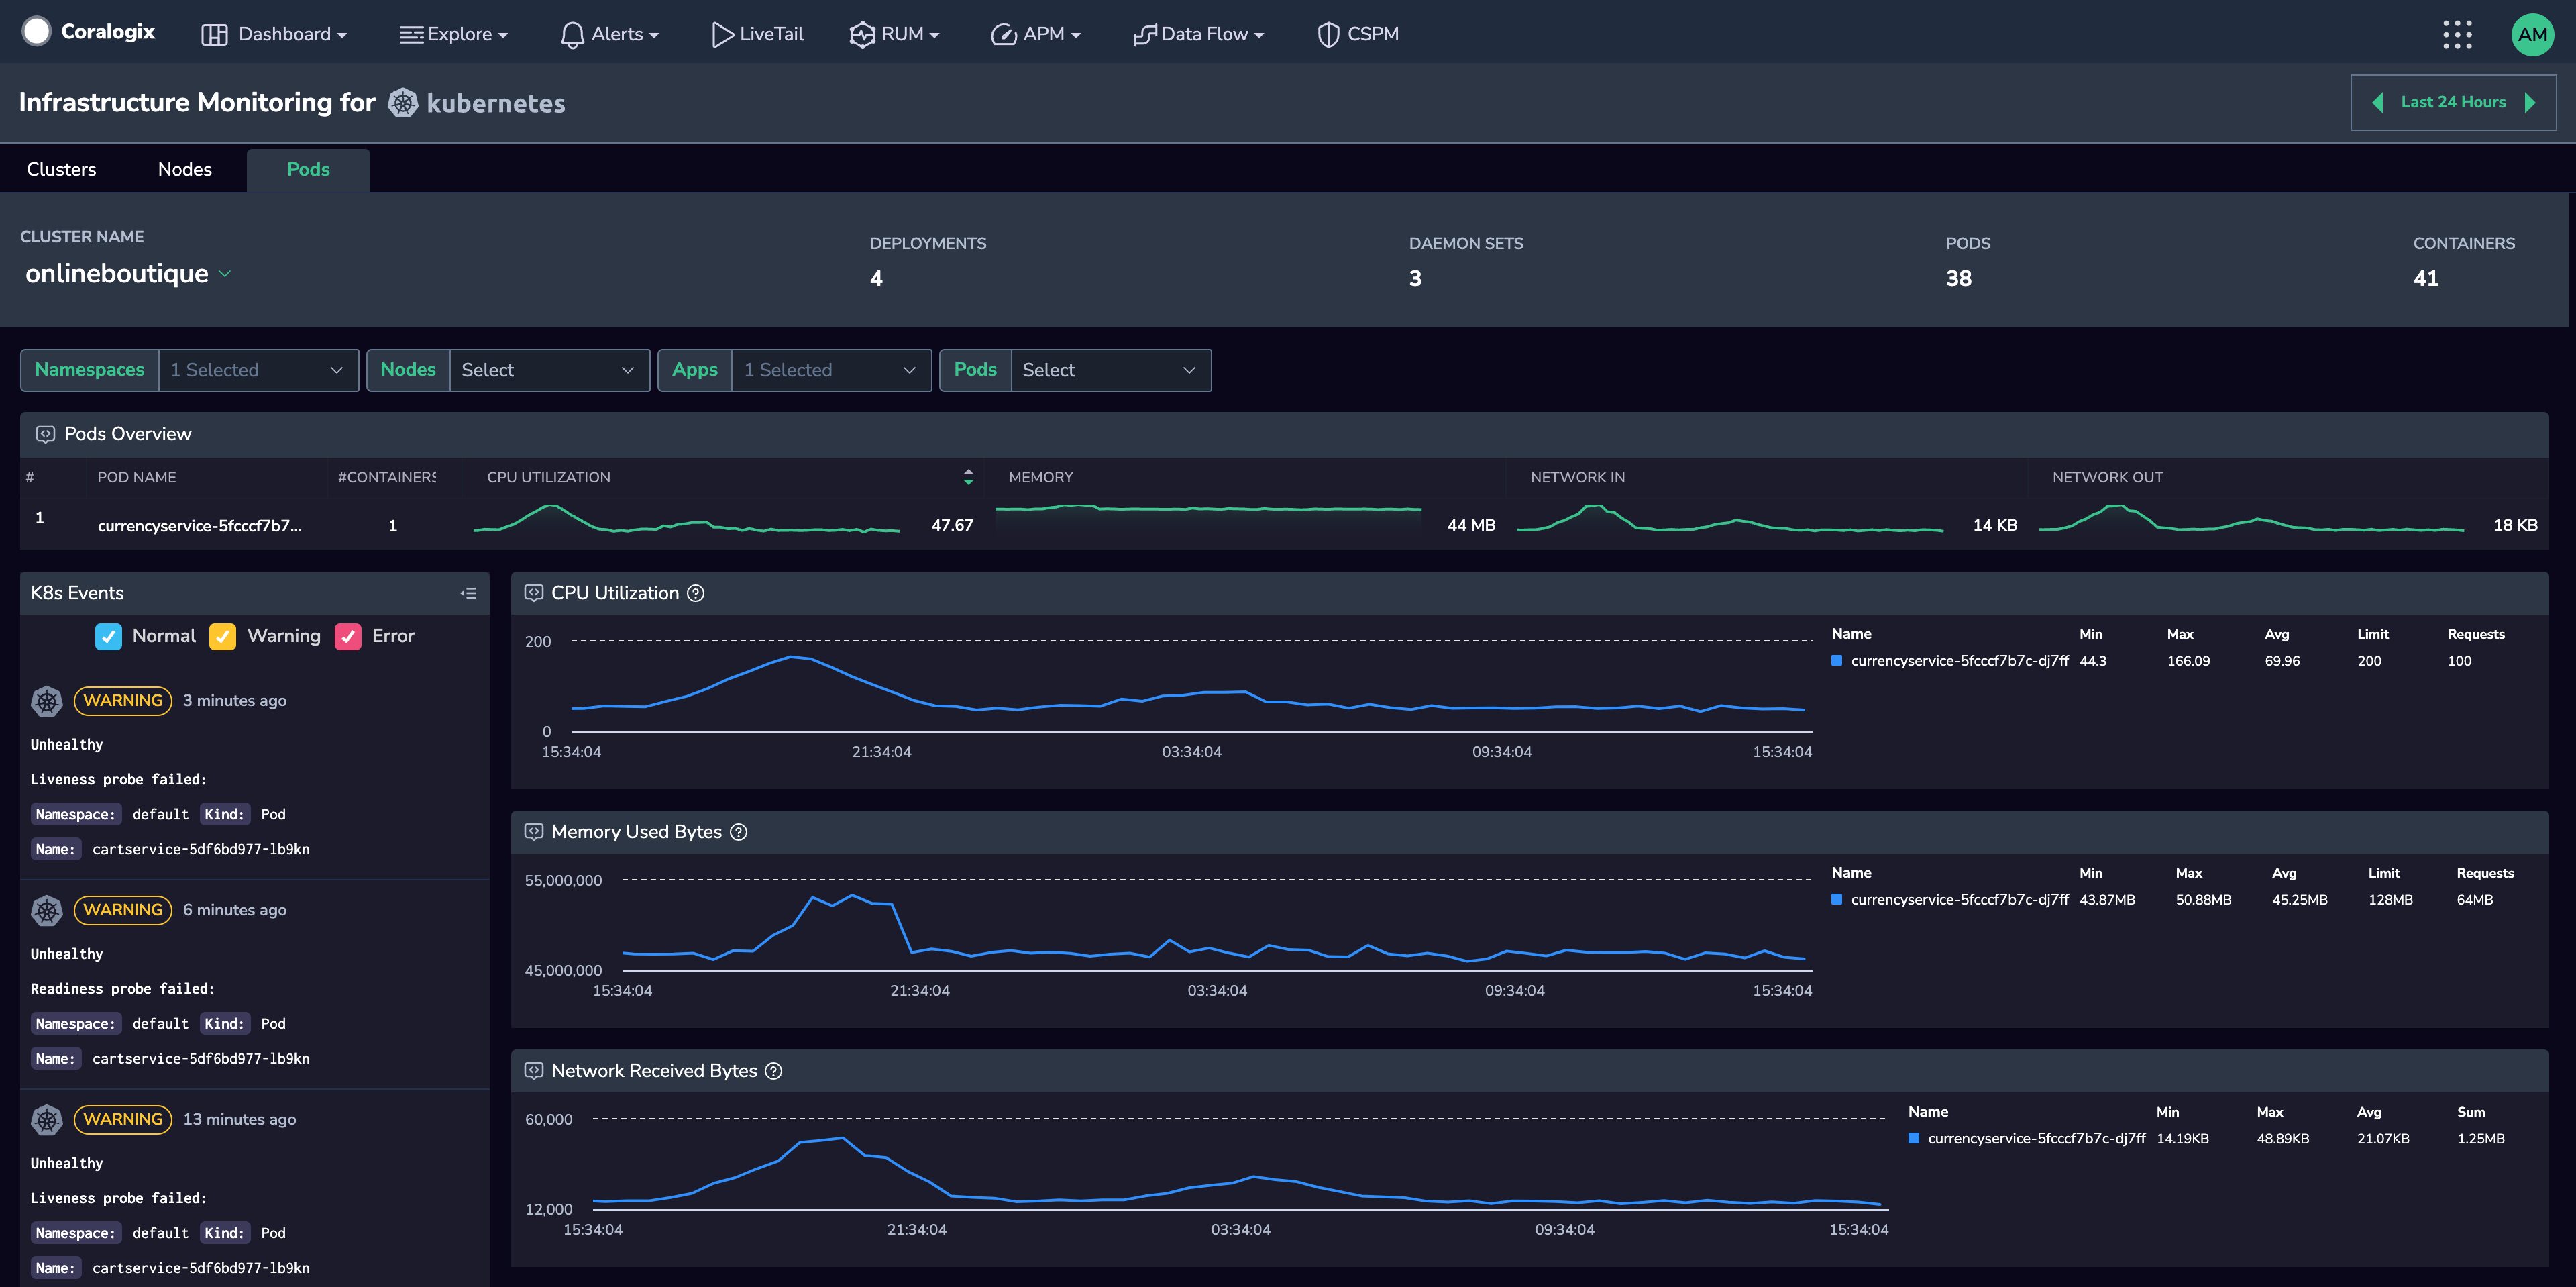This screenshot has height=1287, width=2576.
Task: Click the WARNING badge of 13 minutes ago event
Action: (123, 1120)
